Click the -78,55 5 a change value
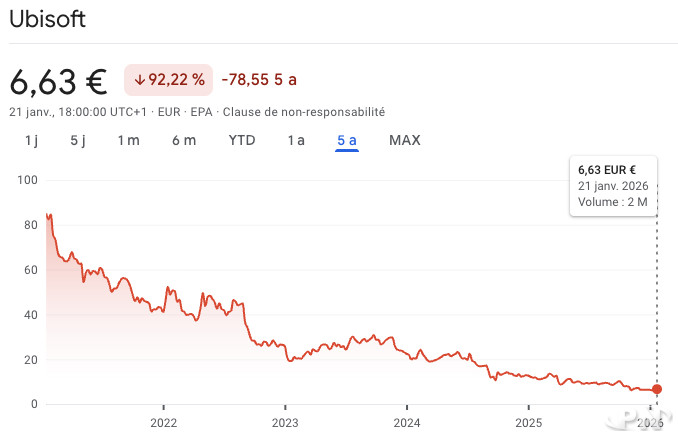Viewport: 678px width, 436px height. 259,80
